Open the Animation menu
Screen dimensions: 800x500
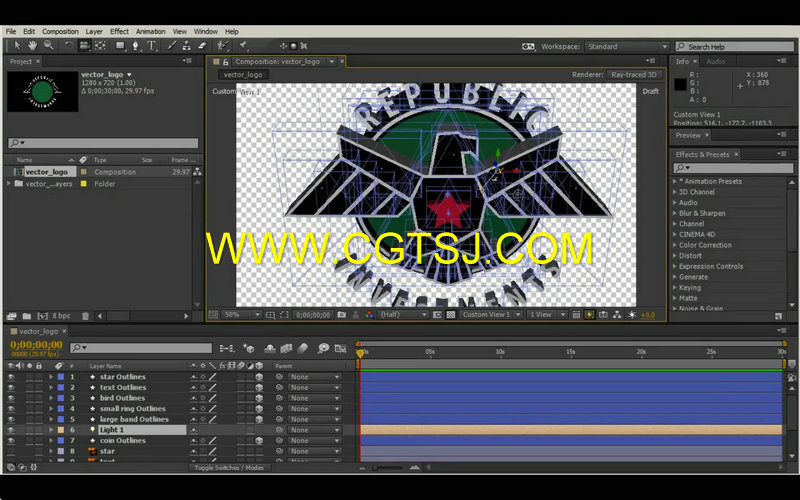151,32
